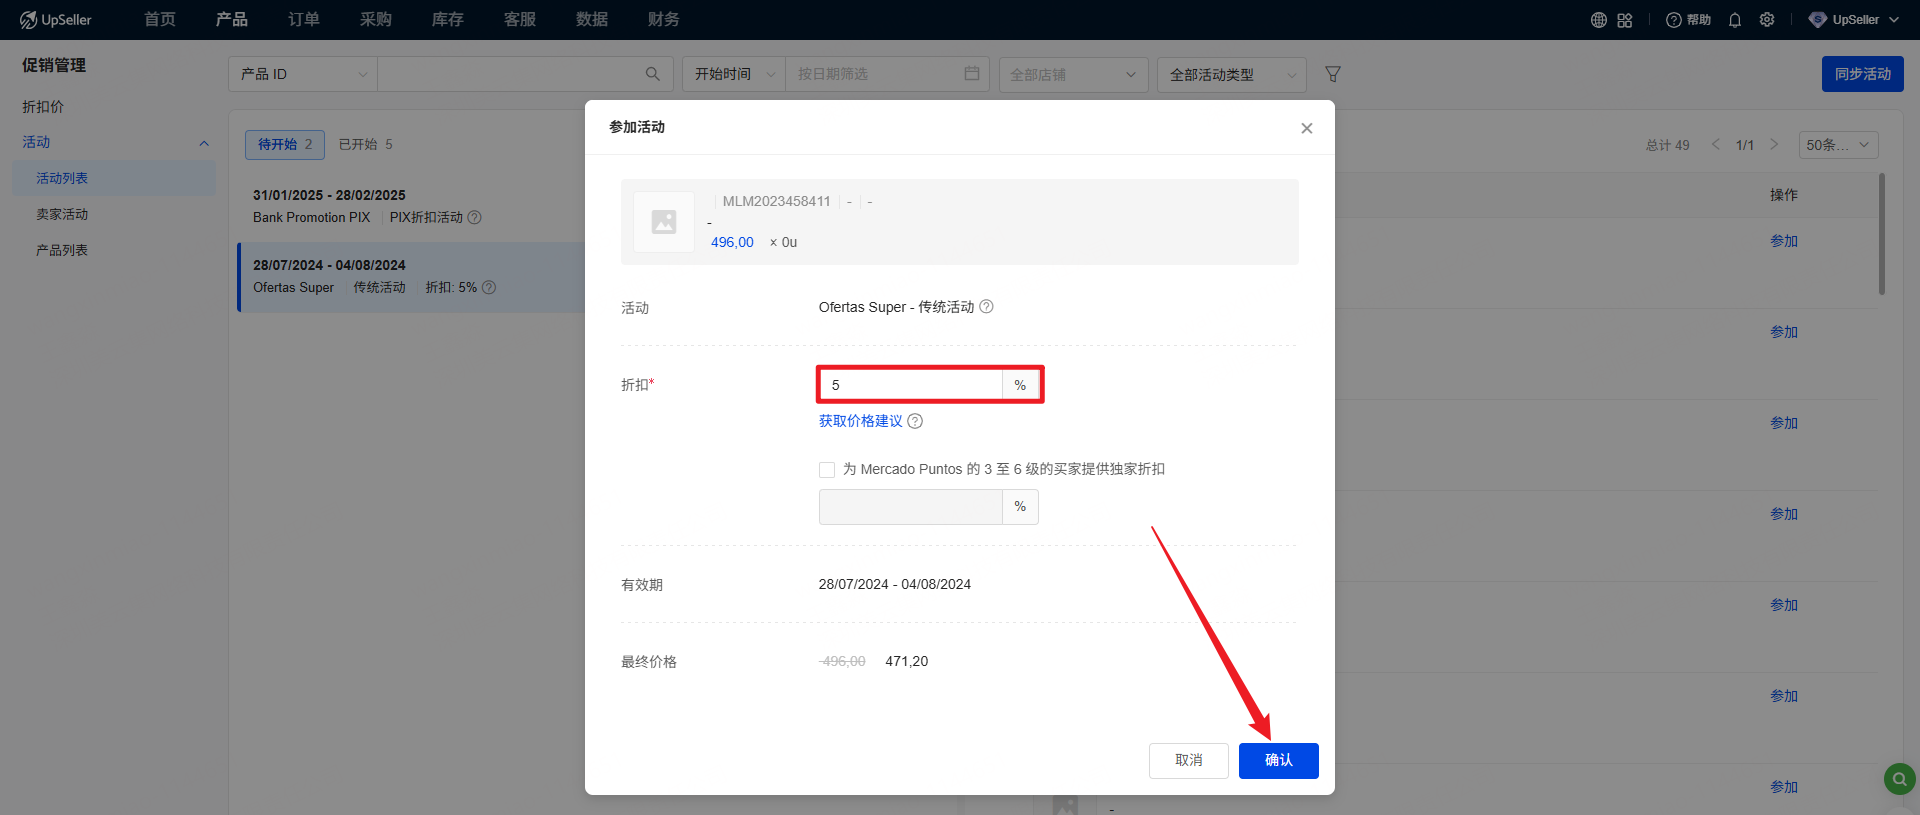Click the filter funnel icon
Image resolution: width=1920 pixels, height=815 pixels.
1332,74
